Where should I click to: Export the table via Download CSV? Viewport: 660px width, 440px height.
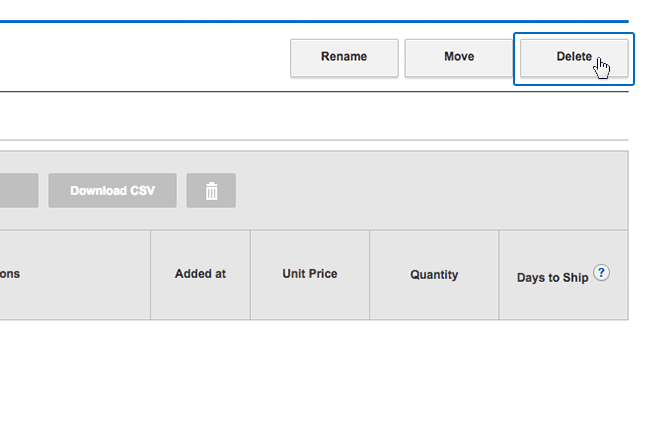(x=112, y=191)
